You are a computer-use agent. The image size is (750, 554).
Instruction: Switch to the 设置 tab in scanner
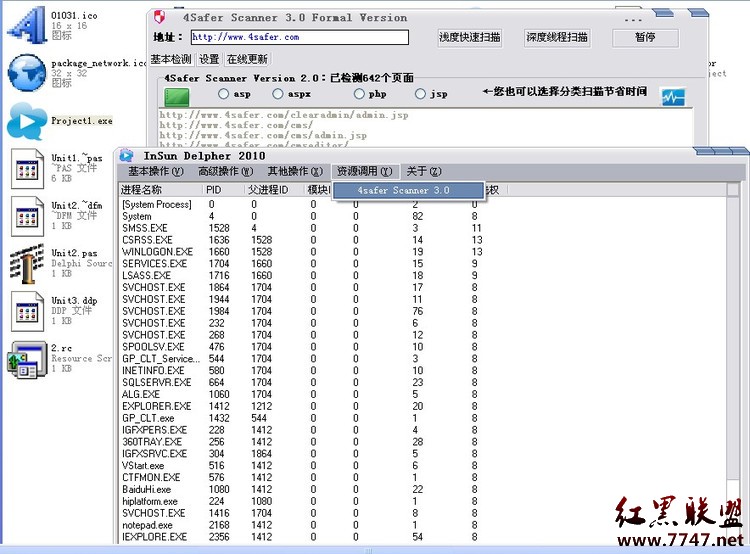[209, 59]
